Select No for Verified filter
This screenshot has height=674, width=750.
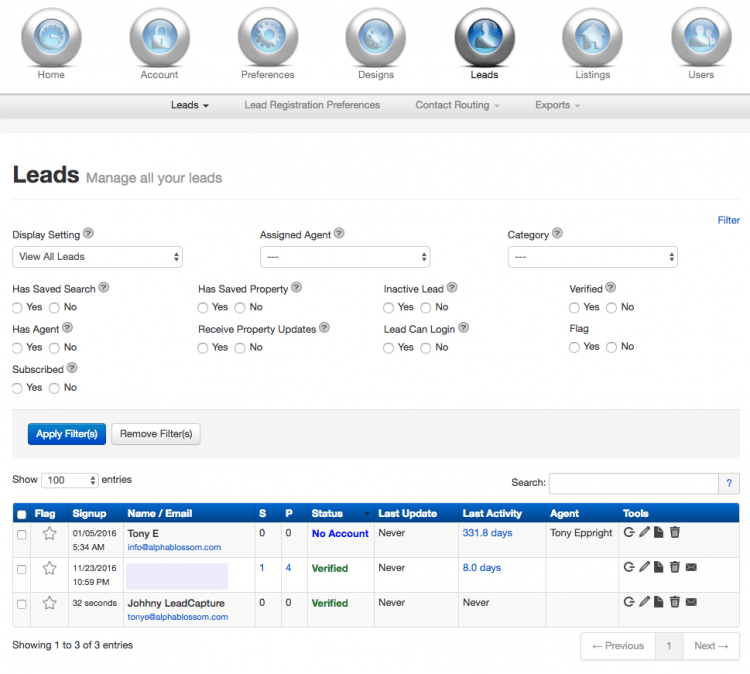point(611,308)
